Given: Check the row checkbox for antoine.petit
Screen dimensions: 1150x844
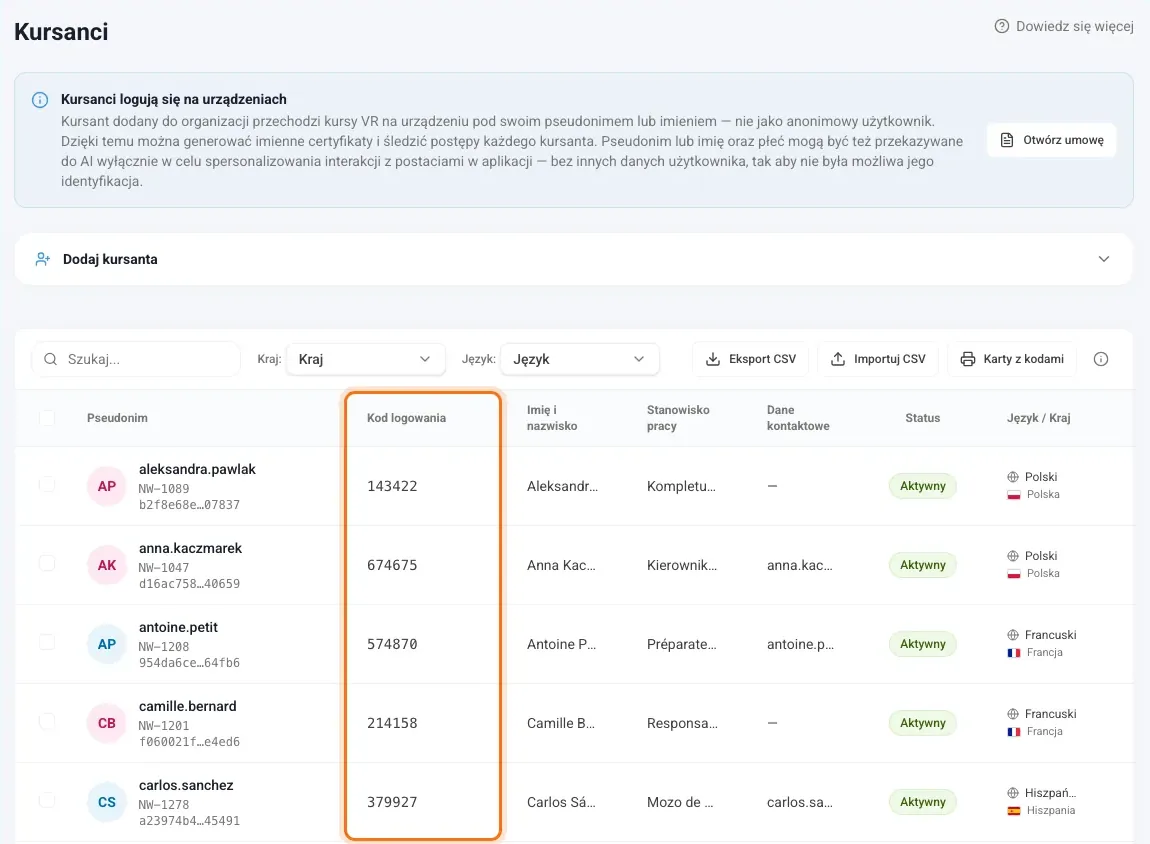Looking at the screenshot, I should pyautogui.click(x=47, y=642).
